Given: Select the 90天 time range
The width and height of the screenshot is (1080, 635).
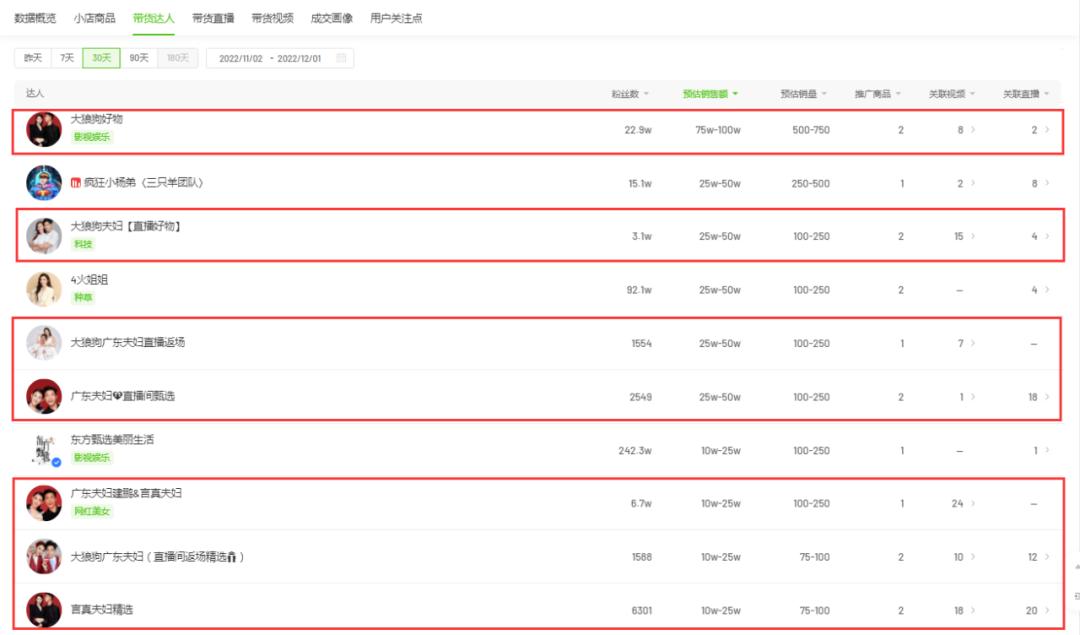Looking at the screenshot, I should pos(138,59).
